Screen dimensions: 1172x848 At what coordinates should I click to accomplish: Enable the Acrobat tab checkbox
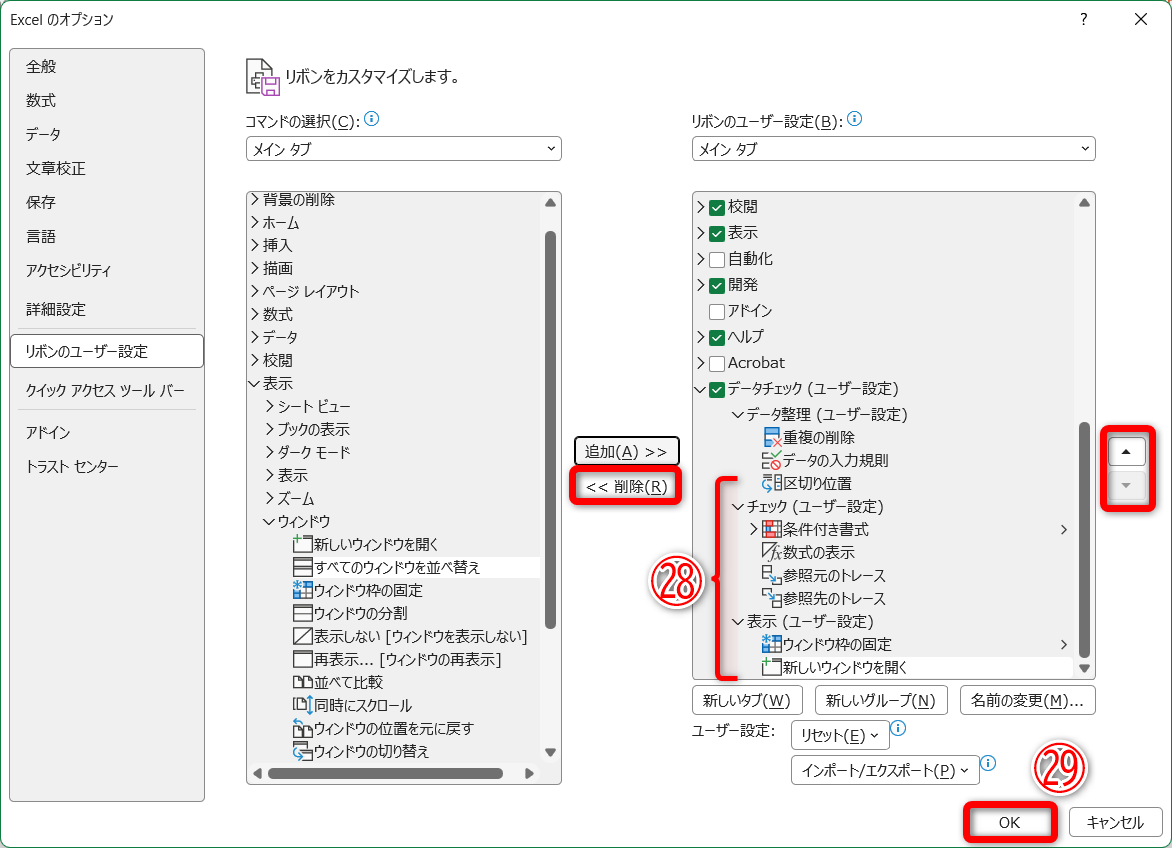click(x=717, y=364)
